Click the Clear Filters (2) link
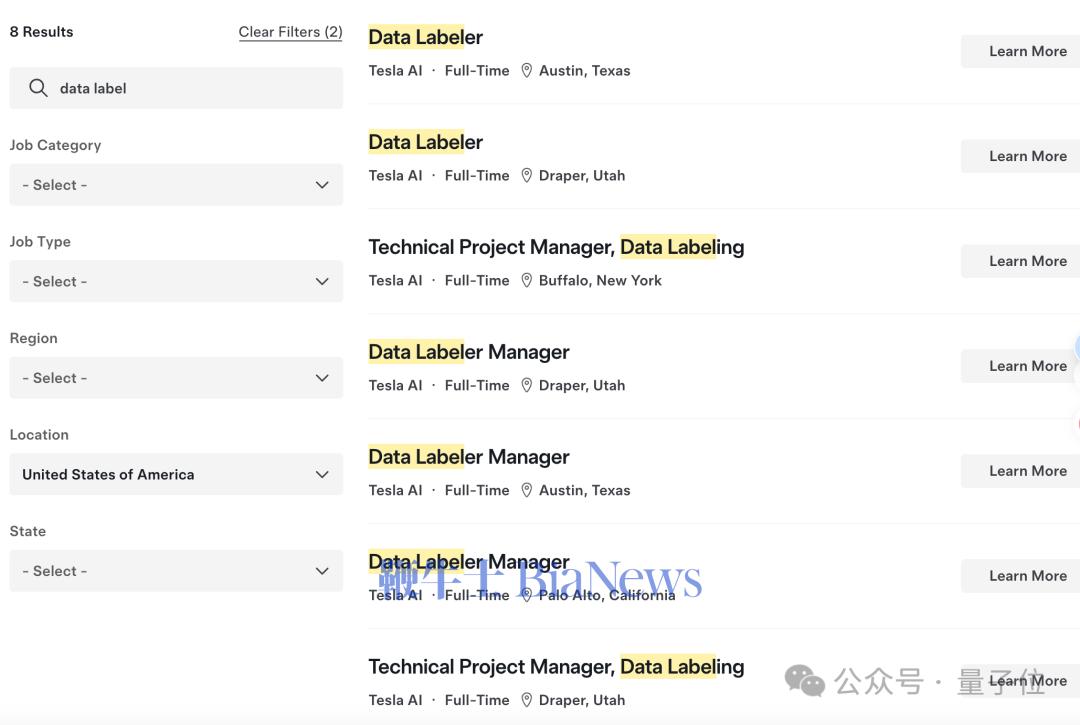 click(x=291, y=32)
